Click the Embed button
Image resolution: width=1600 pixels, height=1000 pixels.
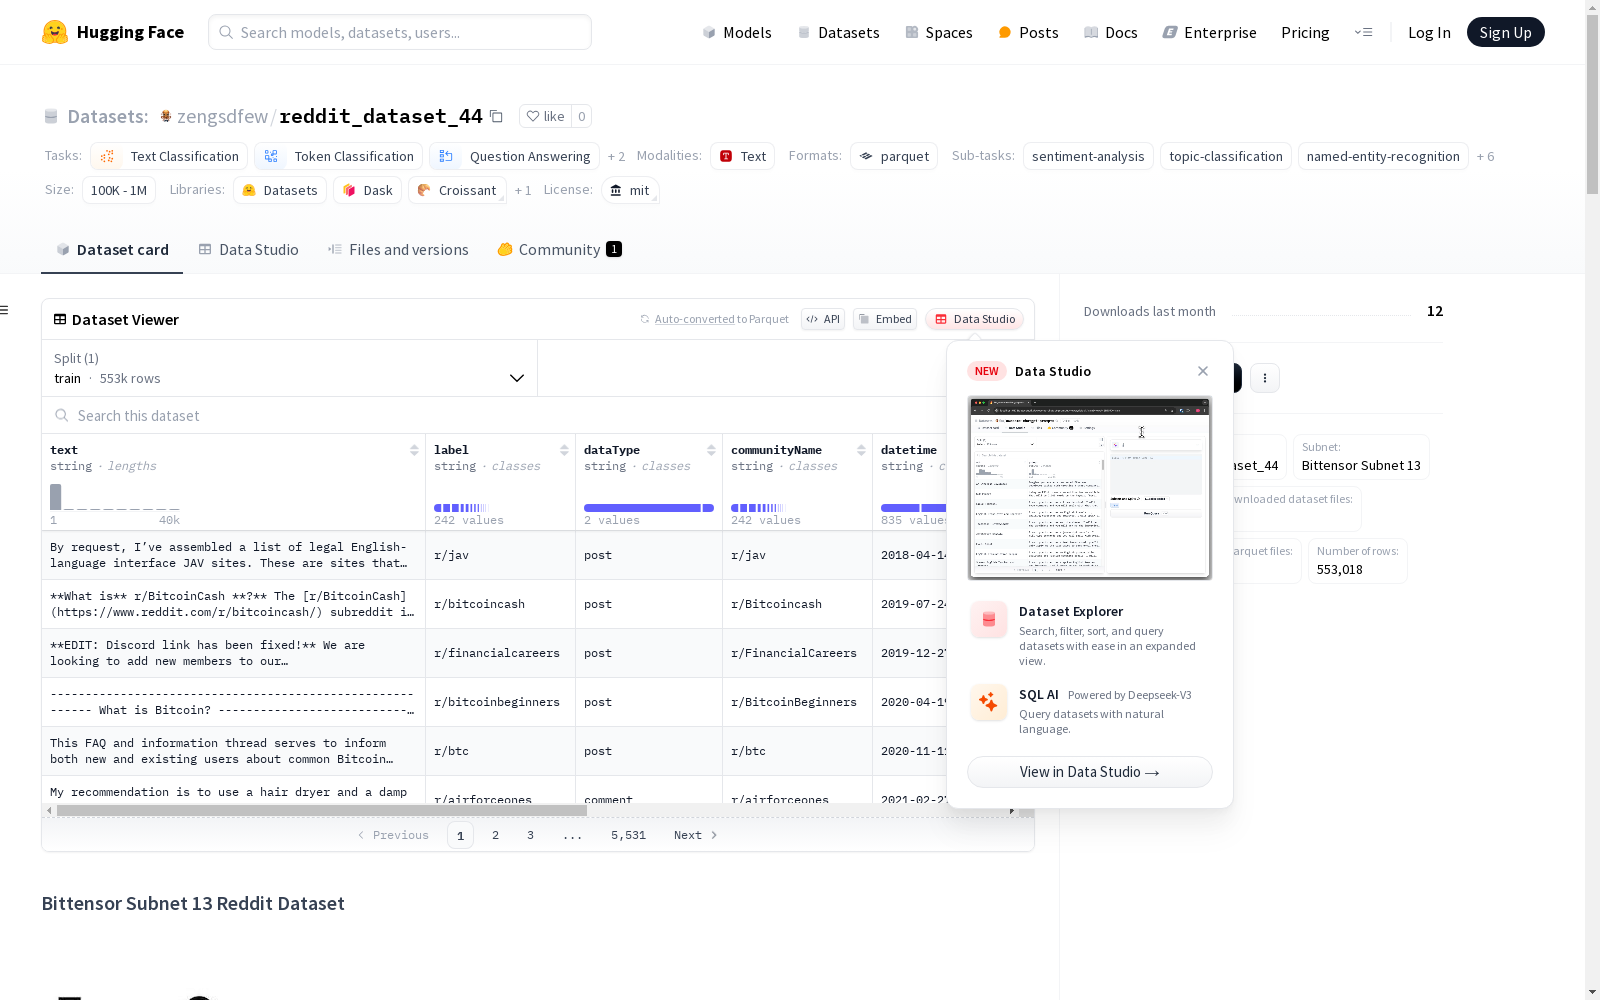click(885, 319)
